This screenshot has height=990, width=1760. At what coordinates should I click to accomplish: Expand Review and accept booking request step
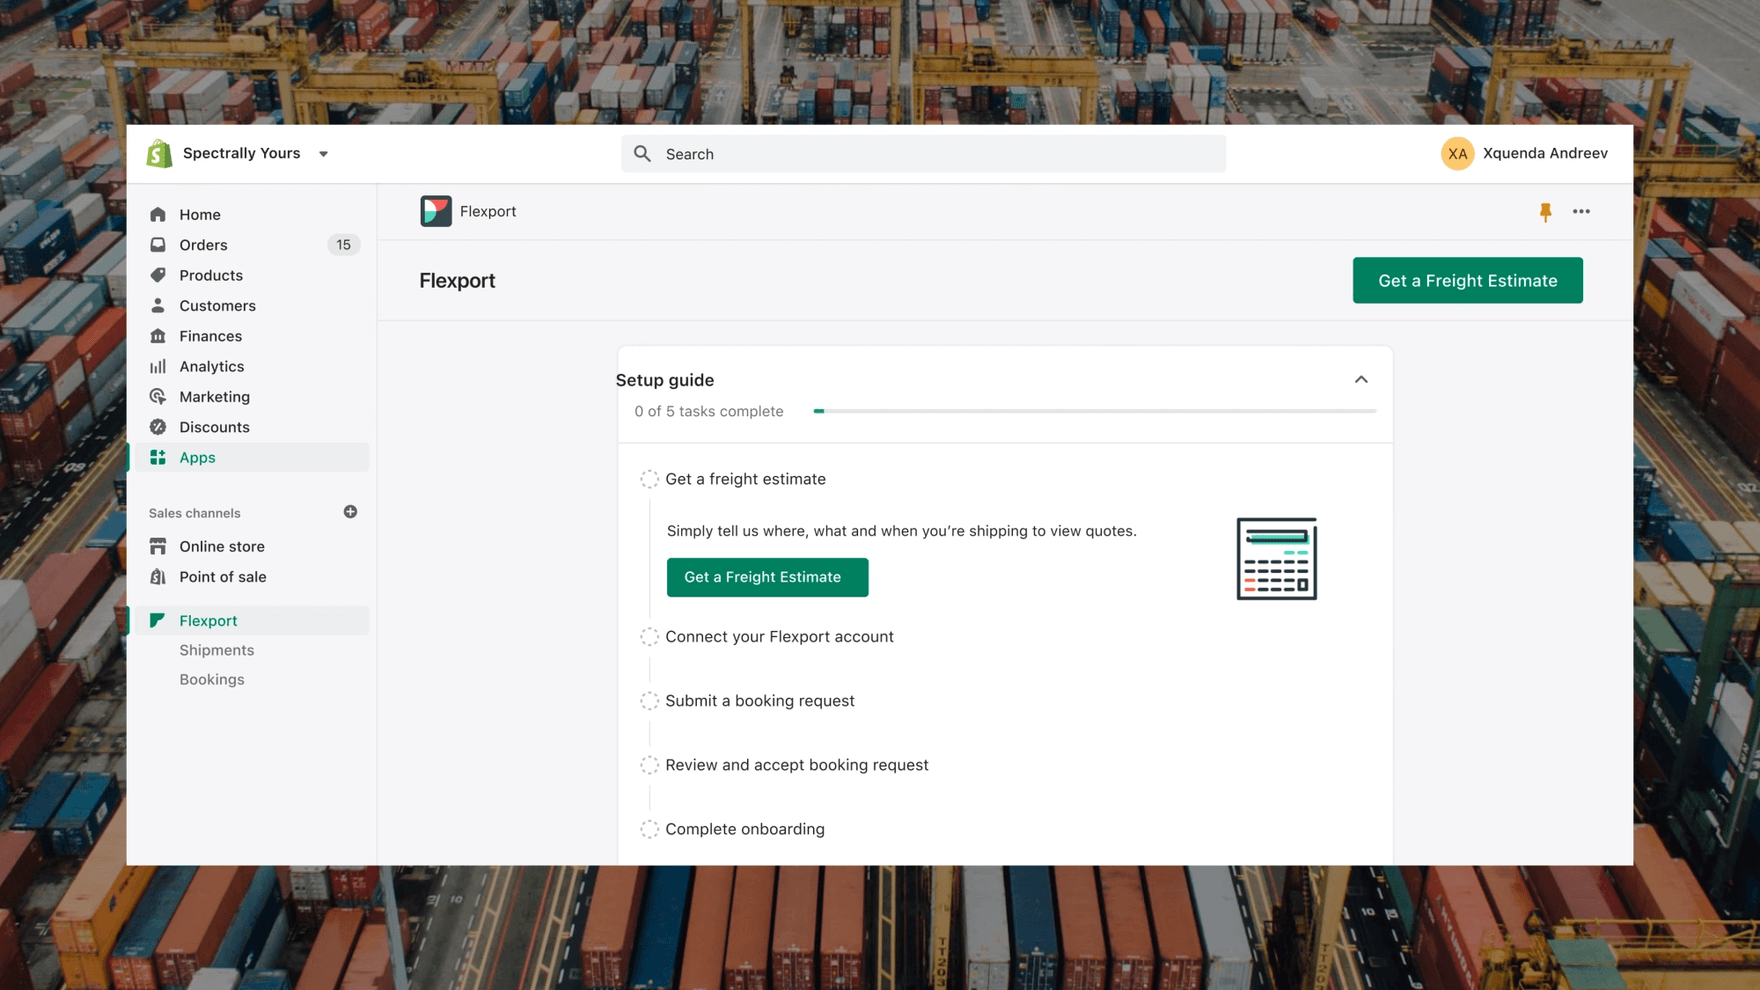coord(797,764)
